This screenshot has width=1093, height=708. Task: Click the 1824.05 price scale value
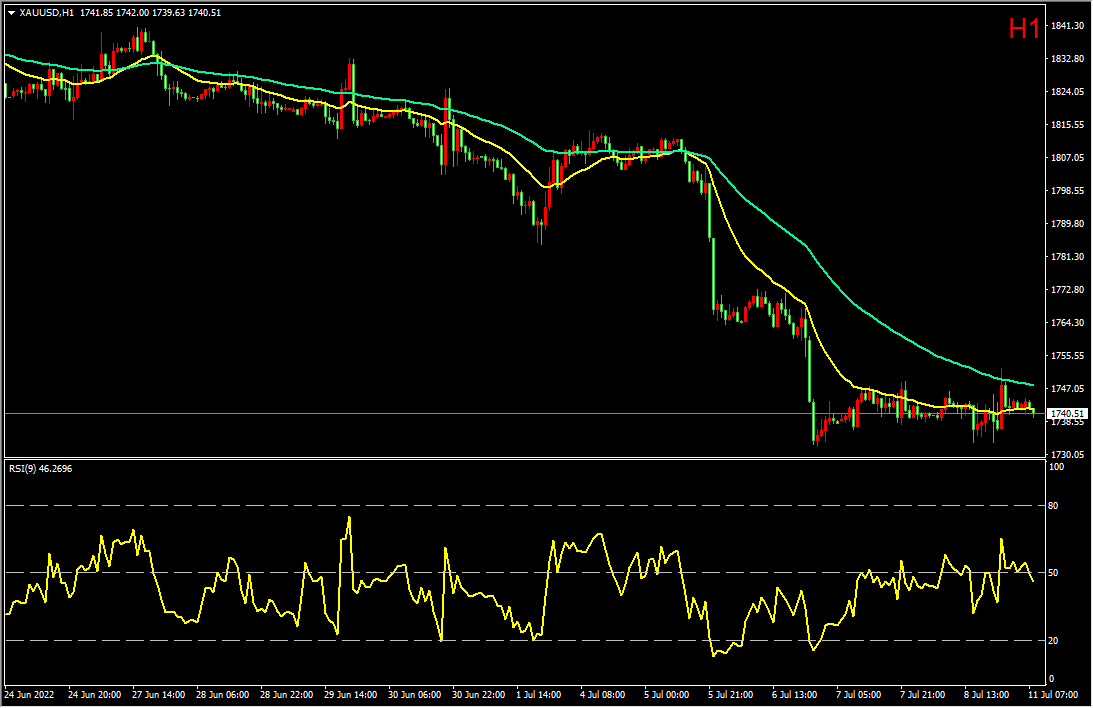(x=1067, y=92)
